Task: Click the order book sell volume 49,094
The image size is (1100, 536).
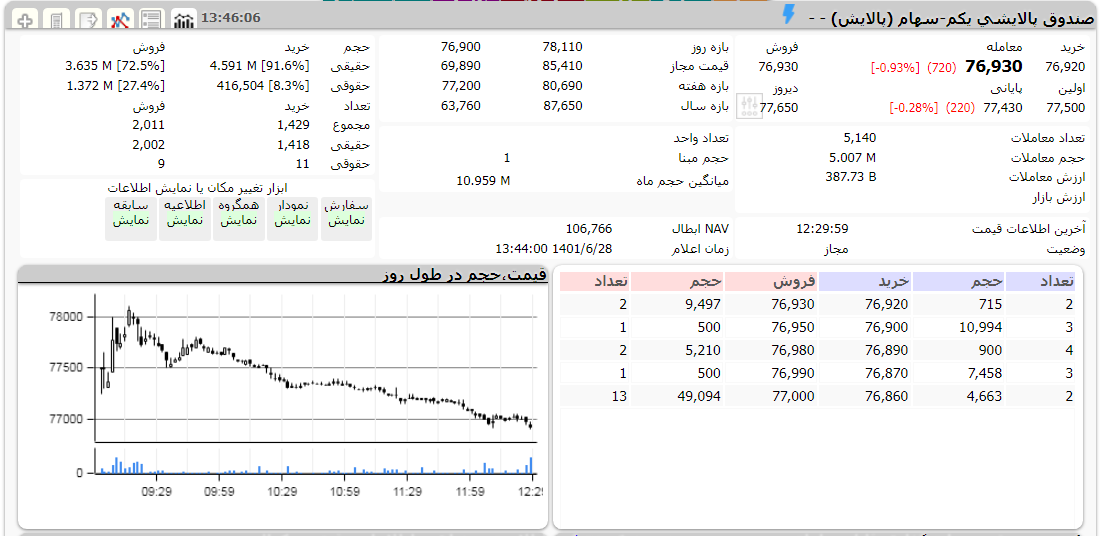Action: [x=699, y=396]
